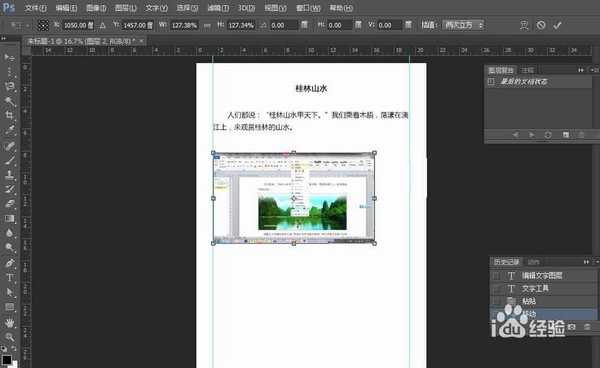This screenshot has width=600, height=368.
Task: Click the foreground color swatch
Action: pos(6,360)
